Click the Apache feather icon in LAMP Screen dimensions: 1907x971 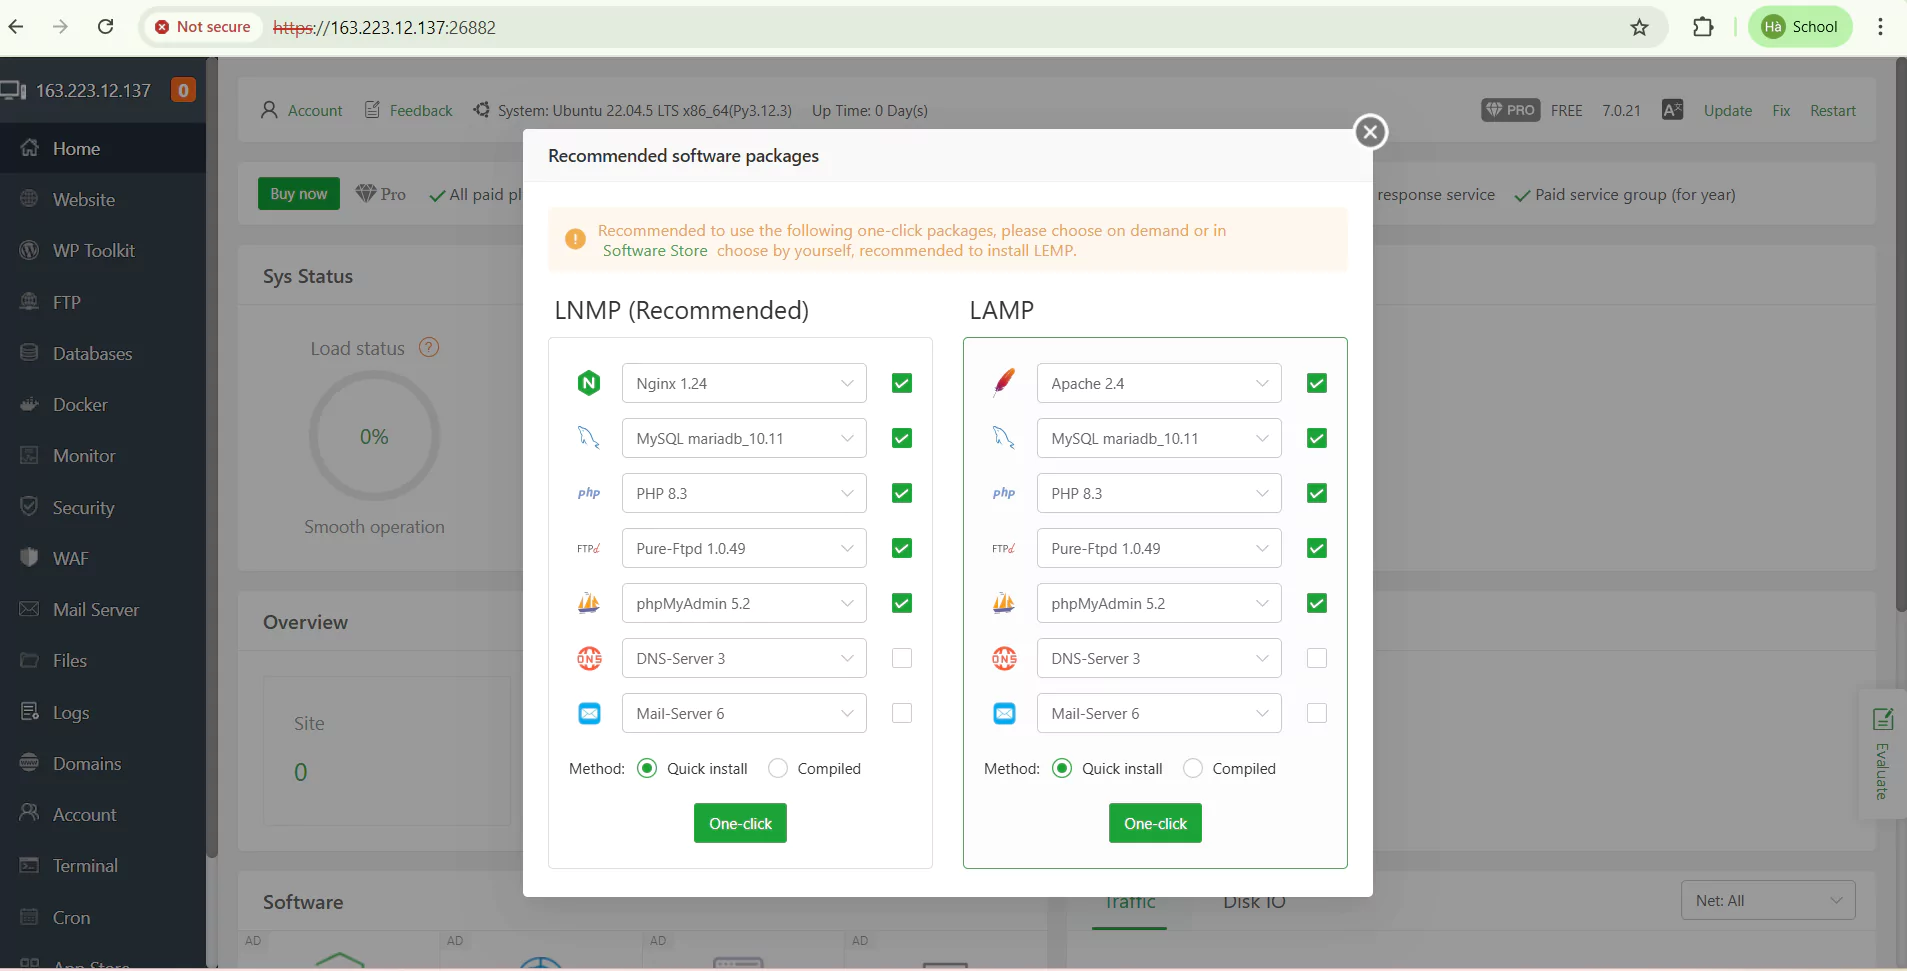click(x=1004, y=383)
